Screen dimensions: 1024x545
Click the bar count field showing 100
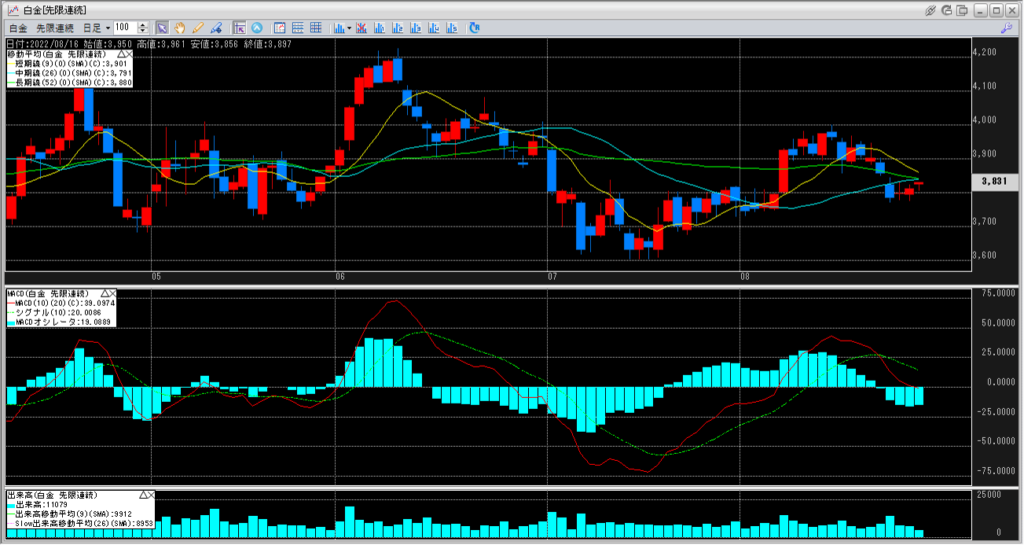click(x=125, y=27)
